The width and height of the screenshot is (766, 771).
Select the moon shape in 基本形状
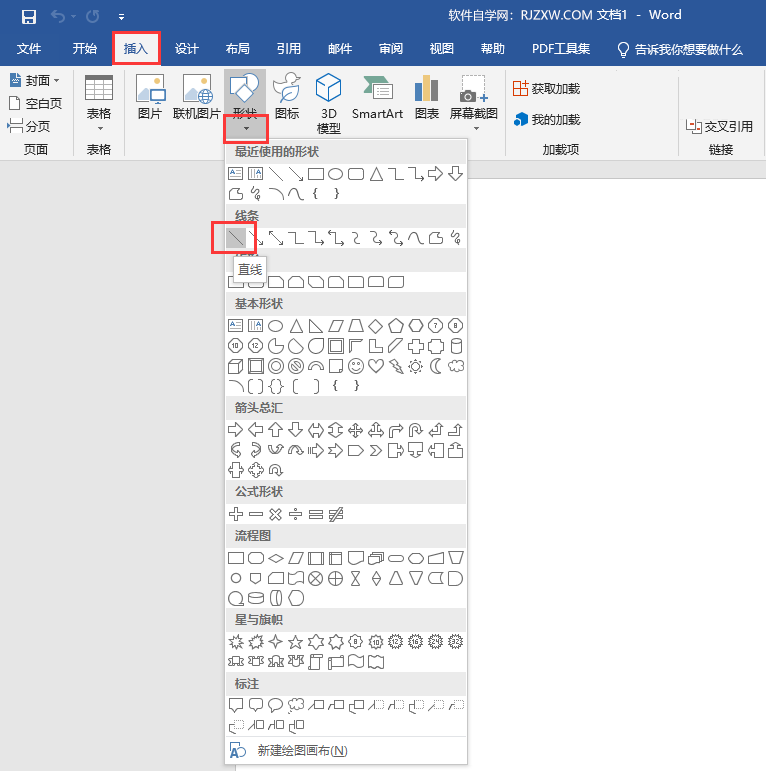point(436,366)
